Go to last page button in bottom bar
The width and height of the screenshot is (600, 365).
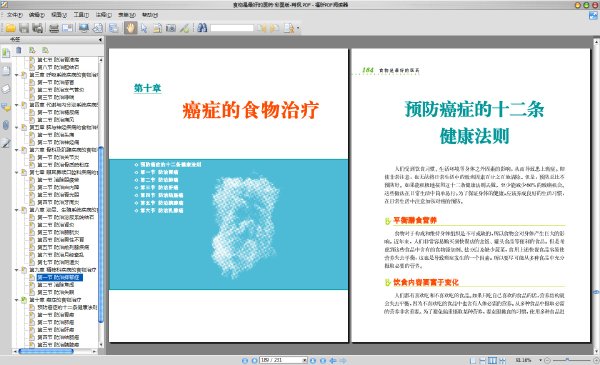[x=323, y=360]
